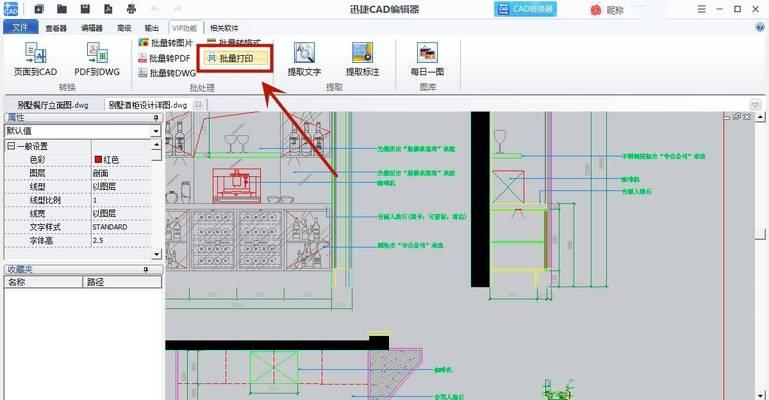The image size is (769, 400).
Task: Click the 名称 column header in favorites
Action: point(44,282)
